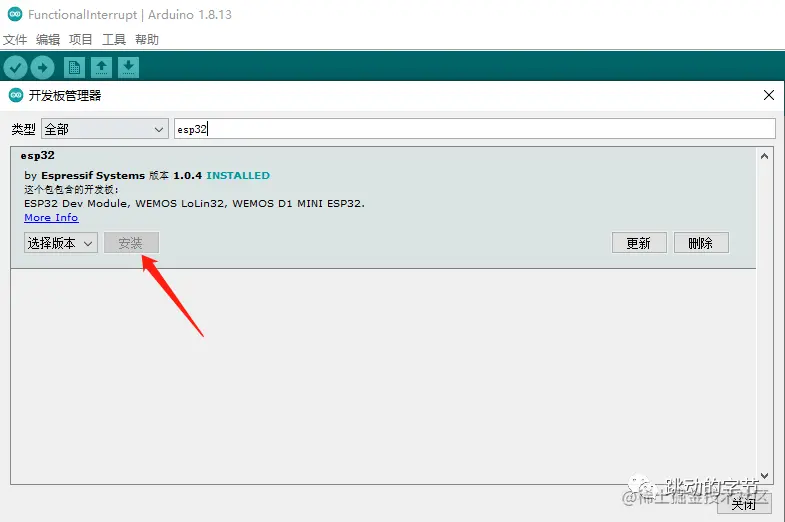The height and width of the screenshot is (522, 785).
Task: Open the 文件 menu
Action: 15,40
